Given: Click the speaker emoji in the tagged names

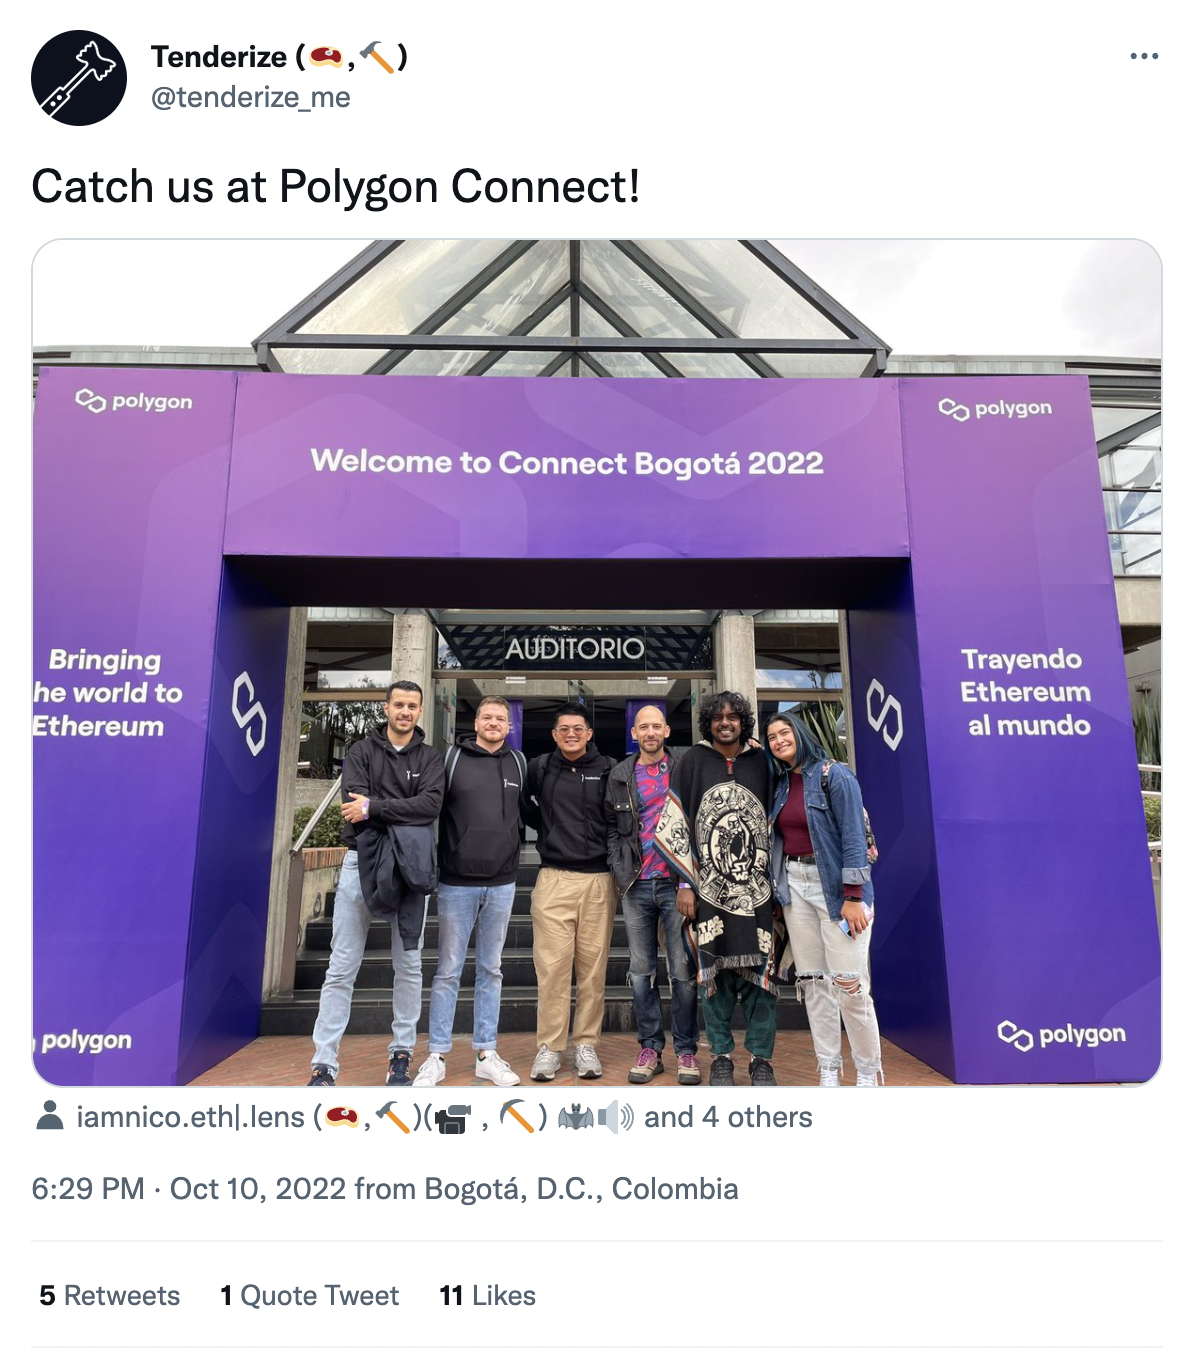Looking at the screenshot, I should 615,1116.
